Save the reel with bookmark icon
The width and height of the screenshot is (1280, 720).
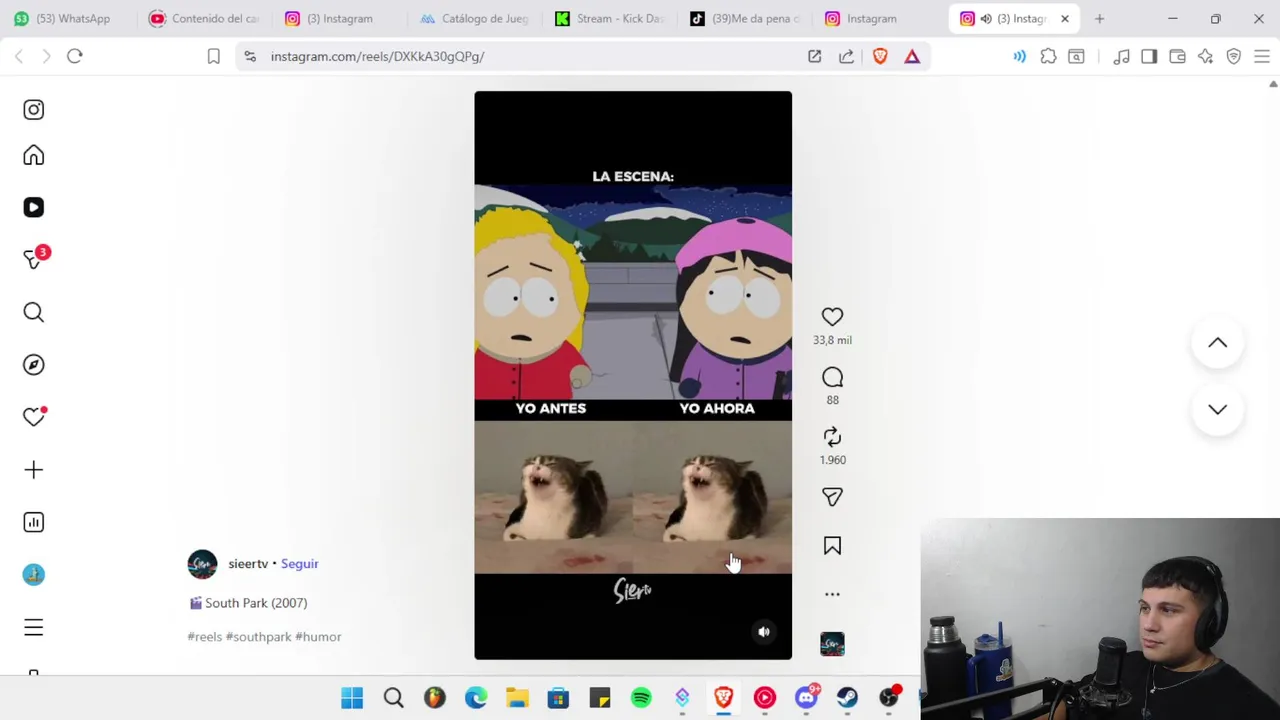pyautogui.click(x=832, y=546)
